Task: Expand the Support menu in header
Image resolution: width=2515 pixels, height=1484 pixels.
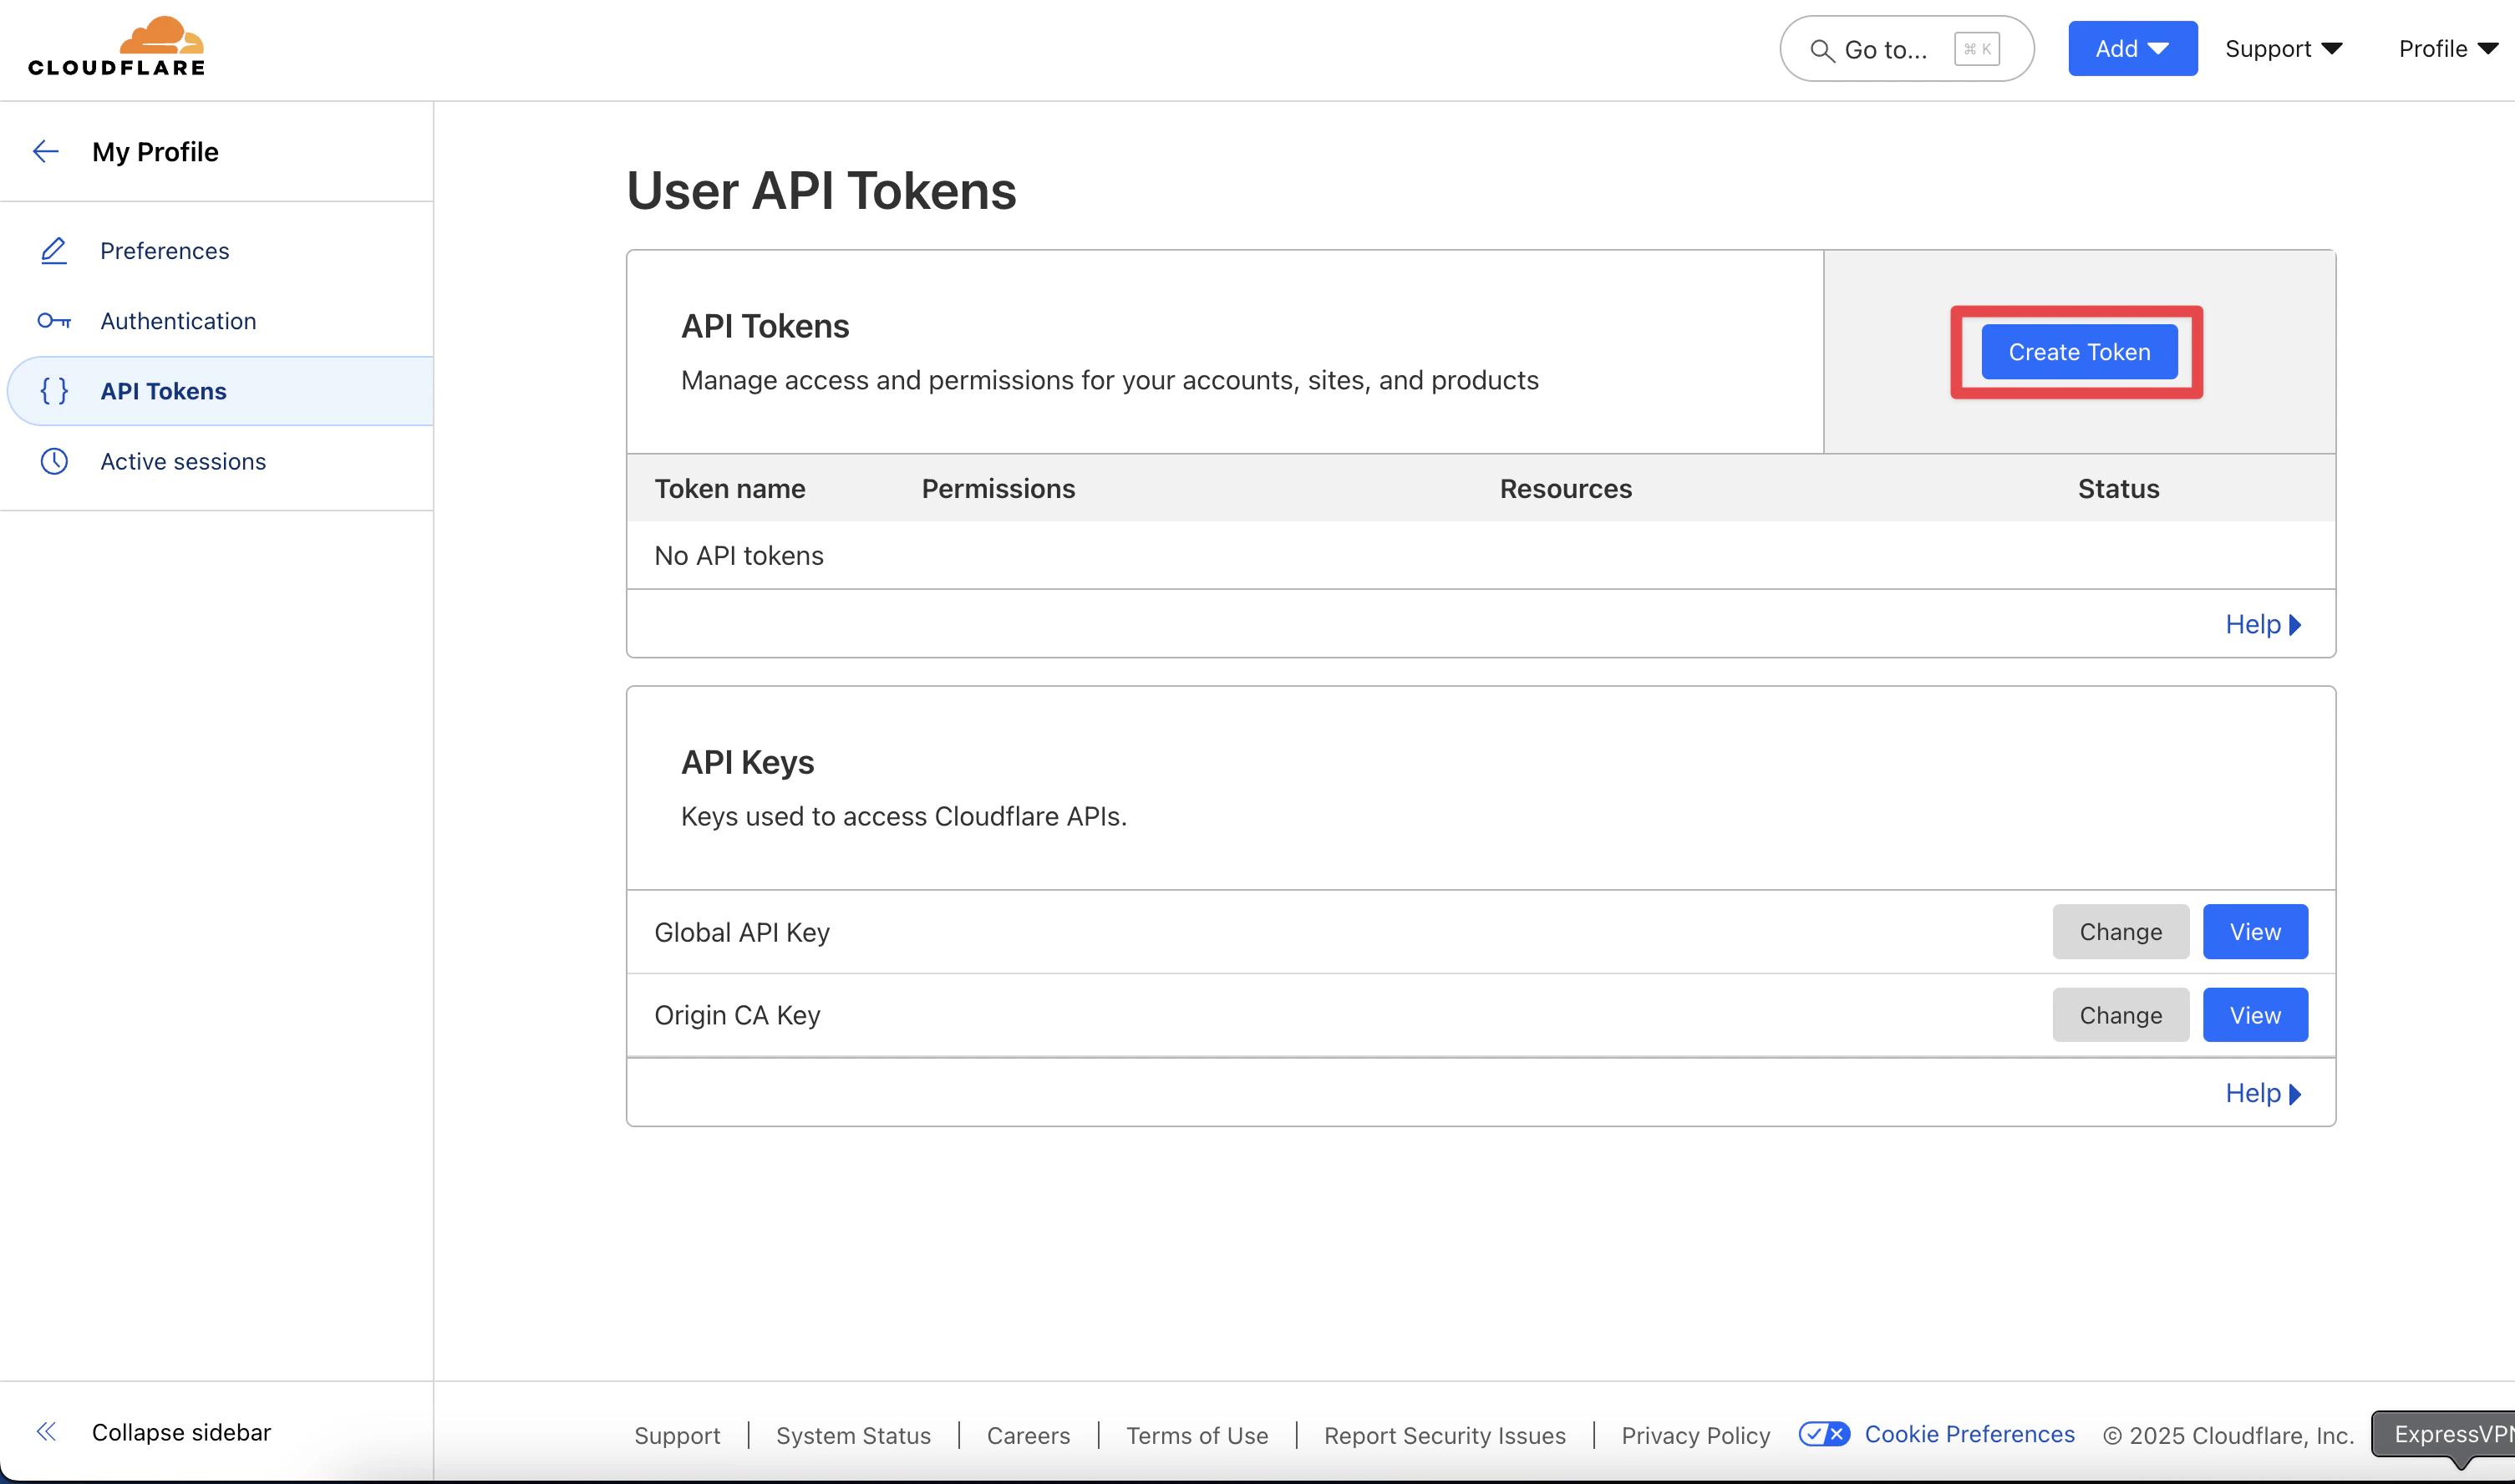Action: click(2283, 49)
